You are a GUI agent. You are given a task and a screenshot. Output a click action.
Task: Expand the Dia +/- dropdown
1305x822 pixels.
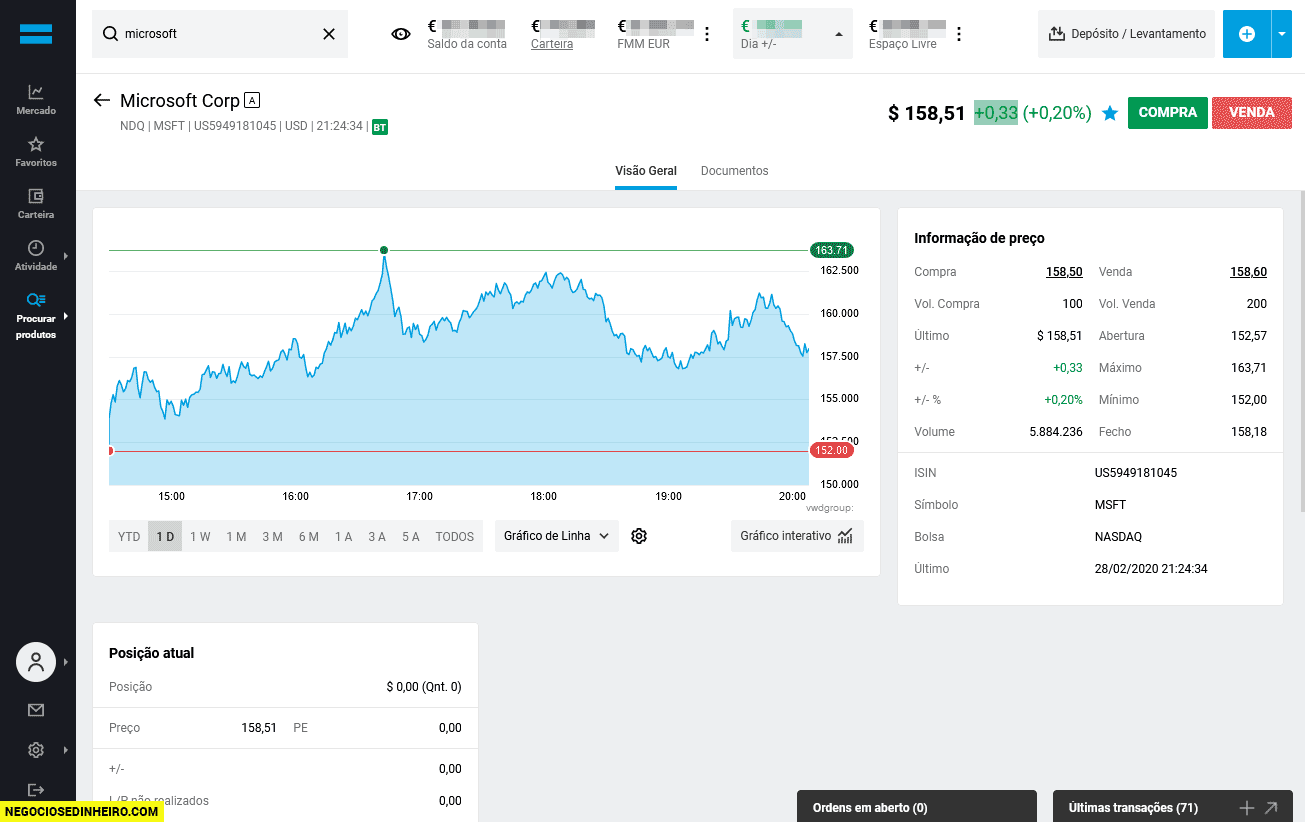pyautogui.click(x=838, y=34)
